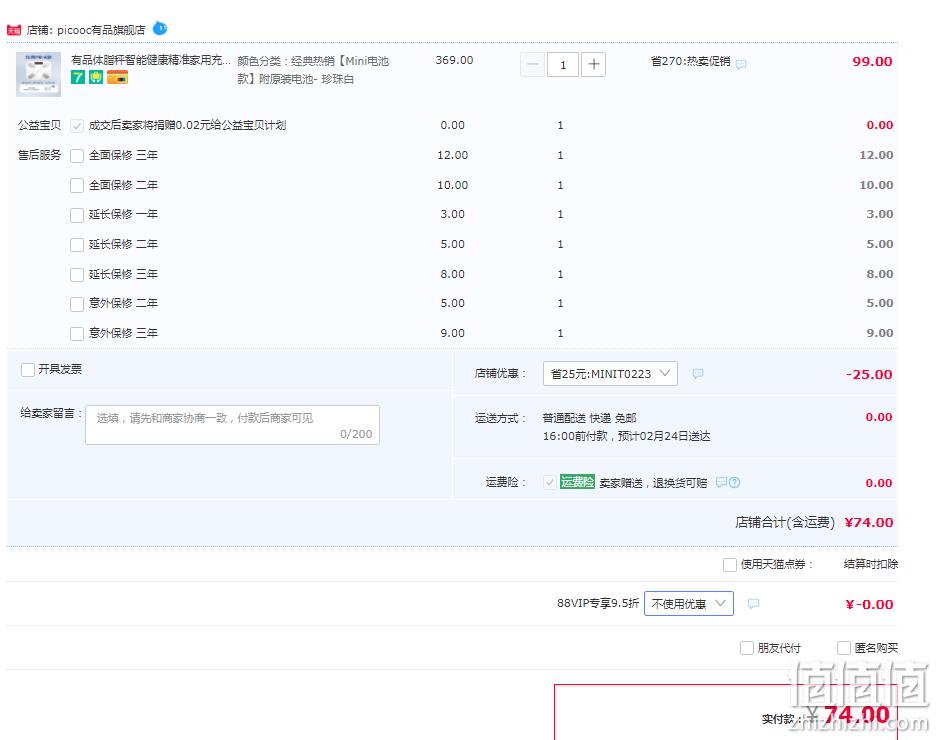This screenshot has width=938, height=740.
Task: Click the 9.00 price of 意外保修 三年
Action: (452, 333)
